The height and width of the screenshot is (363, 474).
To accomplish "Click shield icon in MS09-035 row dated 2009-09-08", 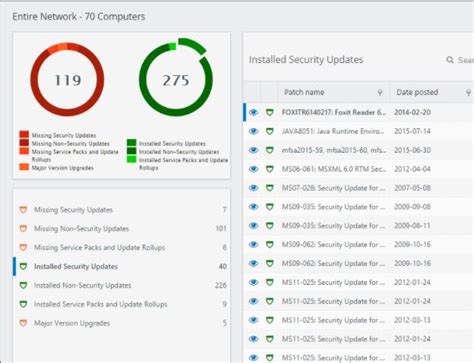I will point(270,207).
